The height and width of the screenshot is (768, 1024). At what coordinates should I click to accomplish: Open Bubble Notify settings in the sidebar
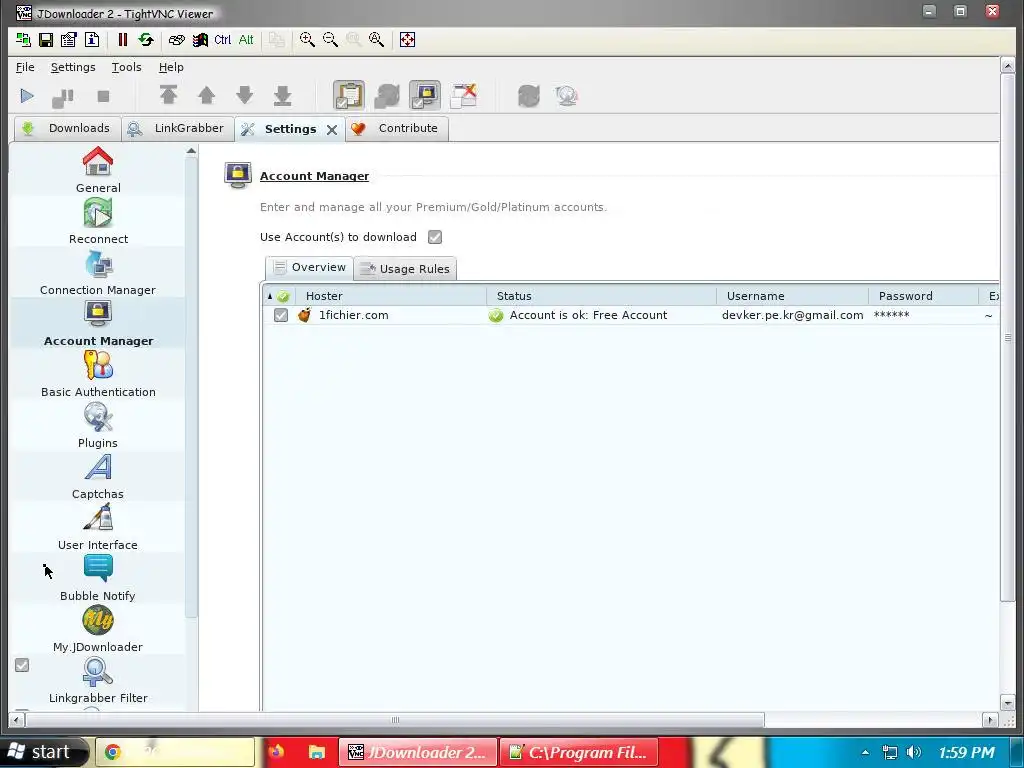point(98,577)
